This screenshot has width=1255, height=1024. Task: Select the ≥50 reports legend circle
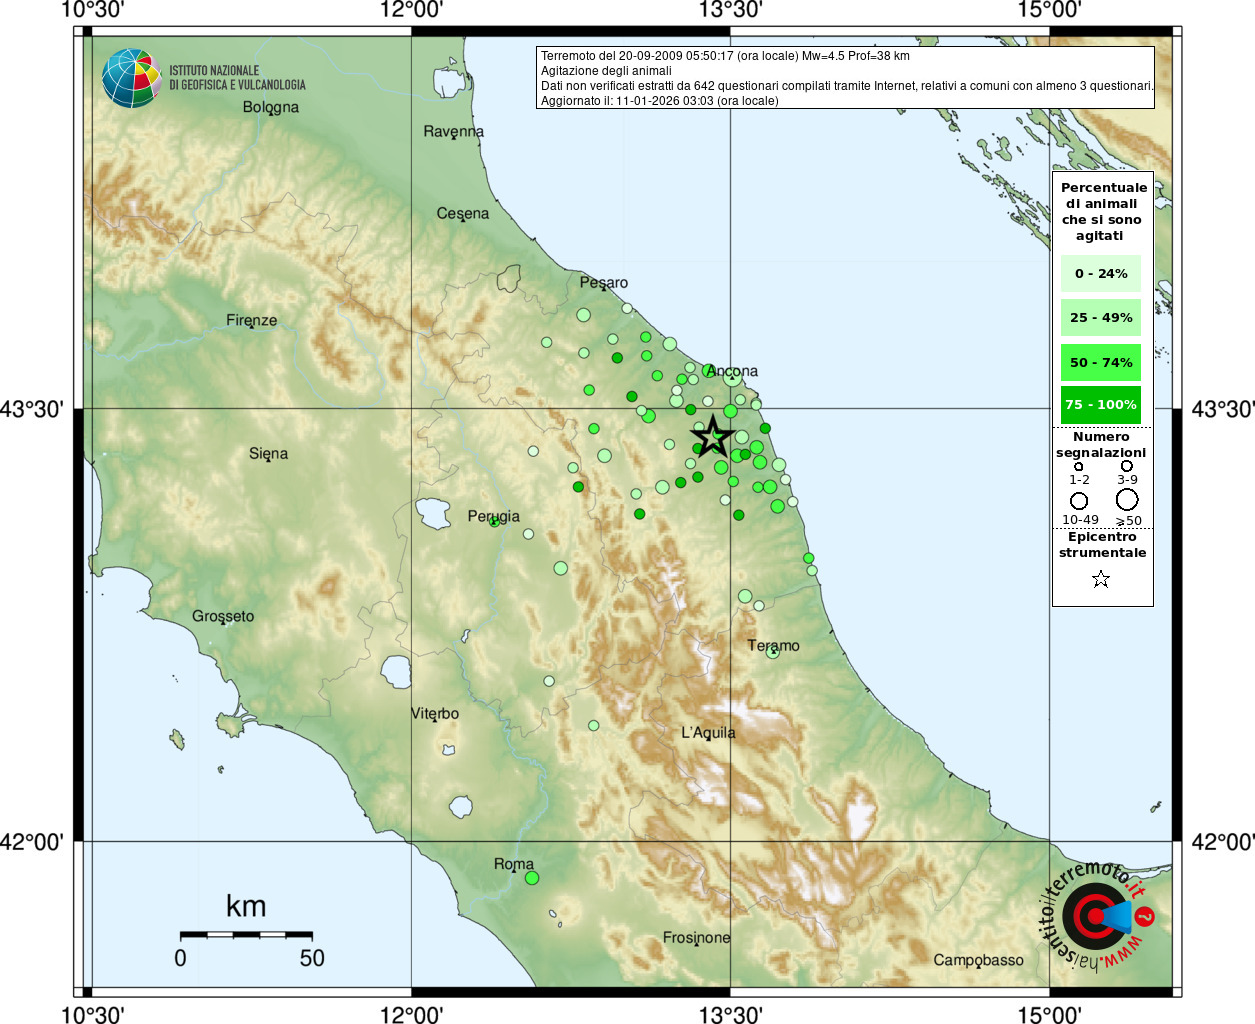(1127, 499)
